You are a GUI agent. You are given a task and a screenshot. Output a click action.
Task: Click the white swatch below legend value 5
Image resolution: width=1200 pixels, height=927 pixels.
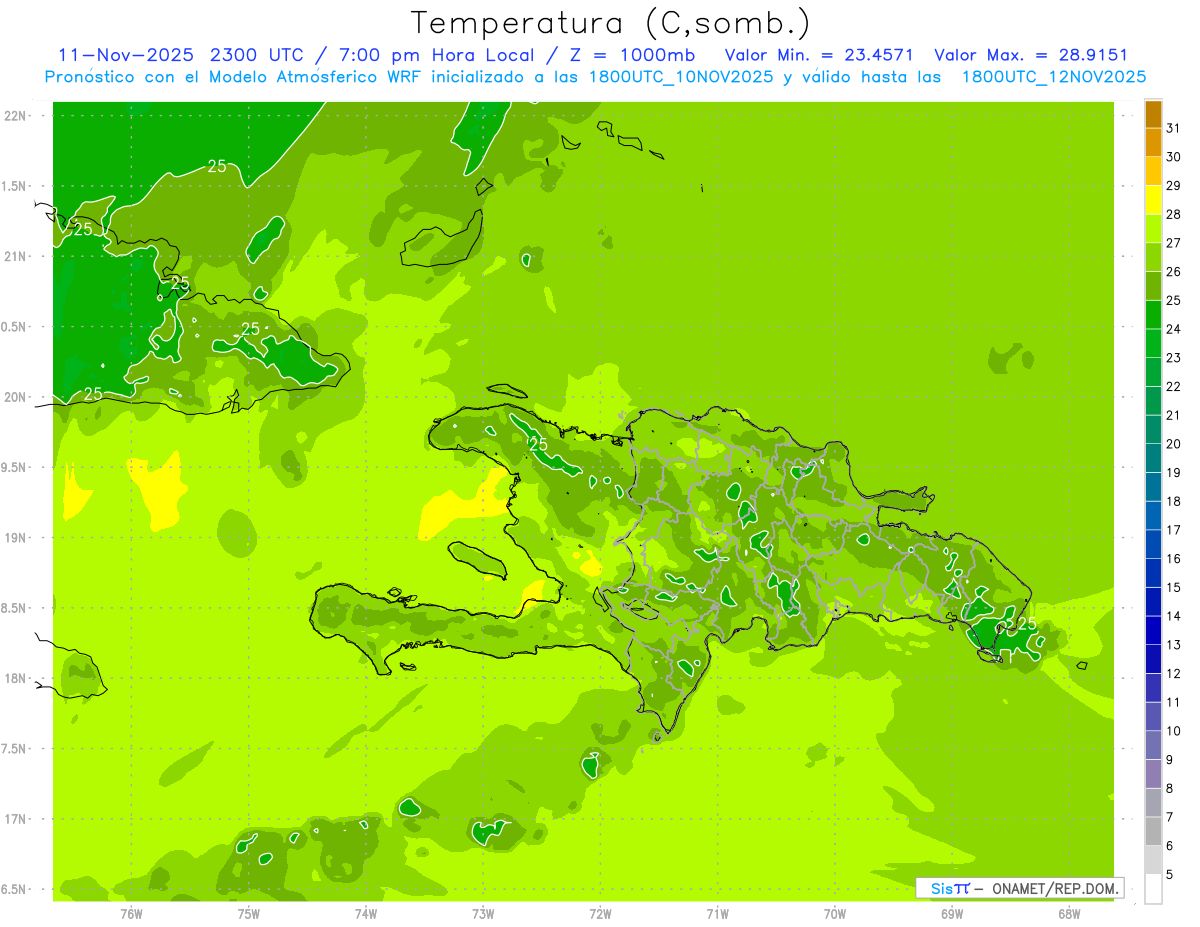[1153, 888]
